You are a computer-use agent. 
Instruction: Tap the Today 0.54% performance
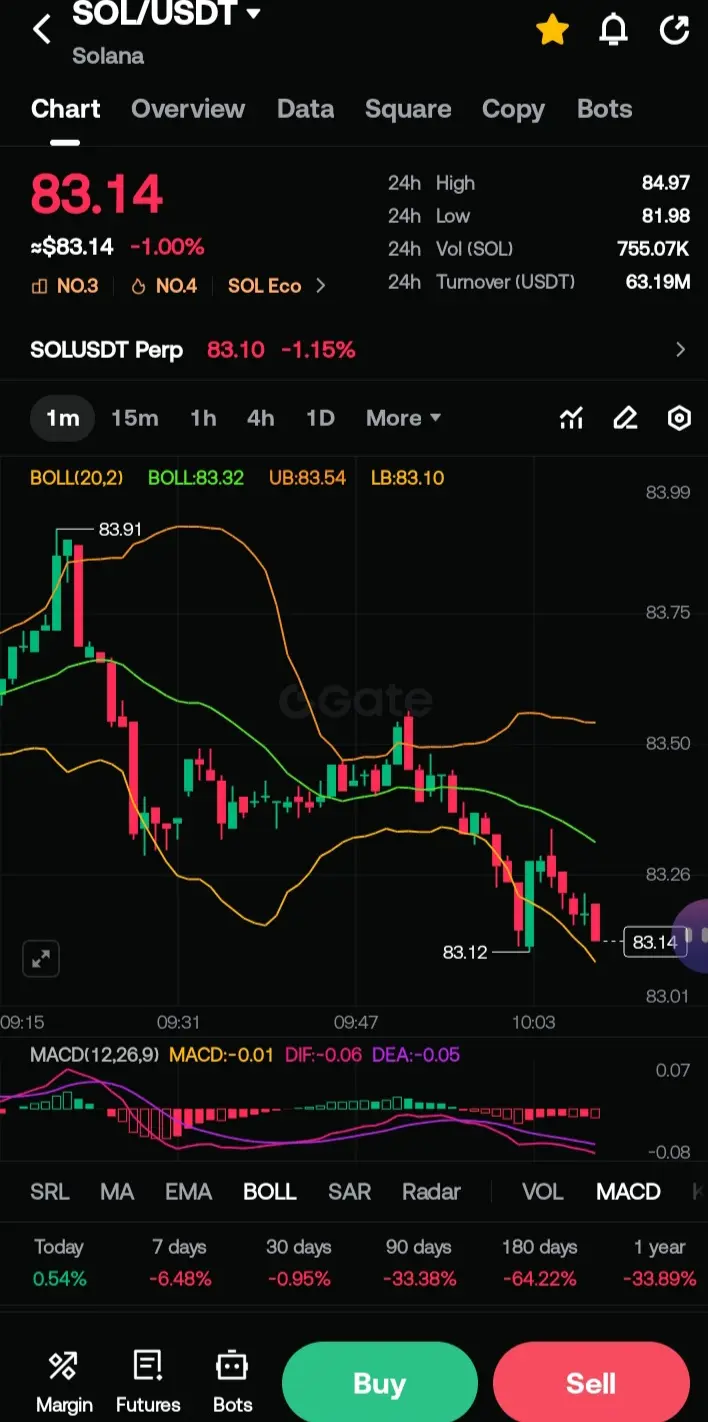coord(59,1262)
